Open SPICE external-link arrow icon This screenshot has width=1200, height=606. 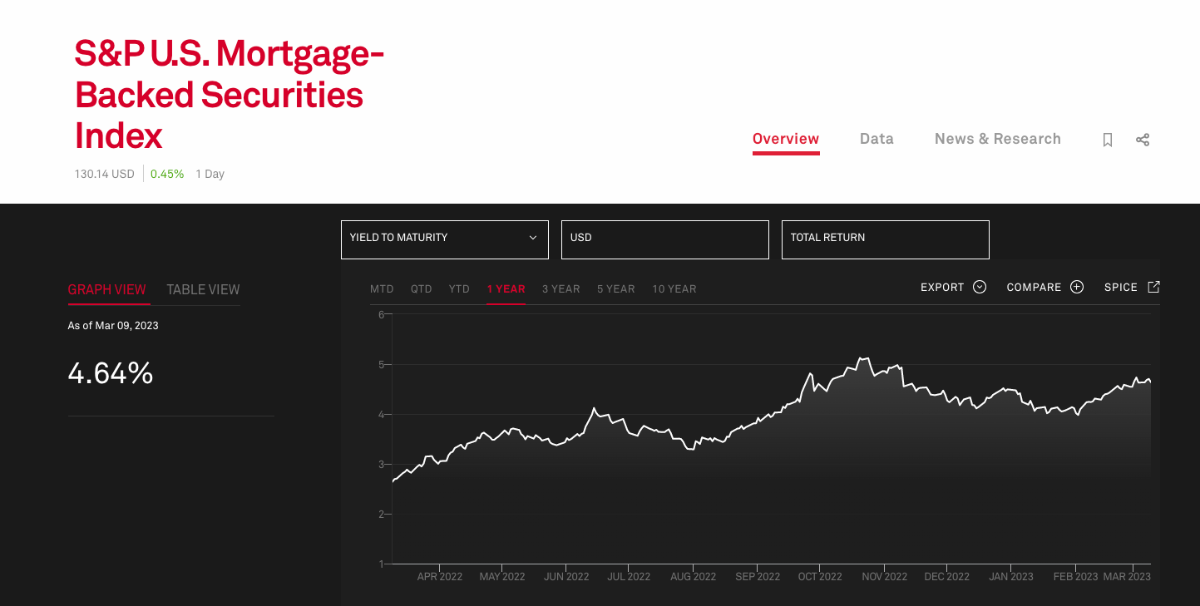1153,287
